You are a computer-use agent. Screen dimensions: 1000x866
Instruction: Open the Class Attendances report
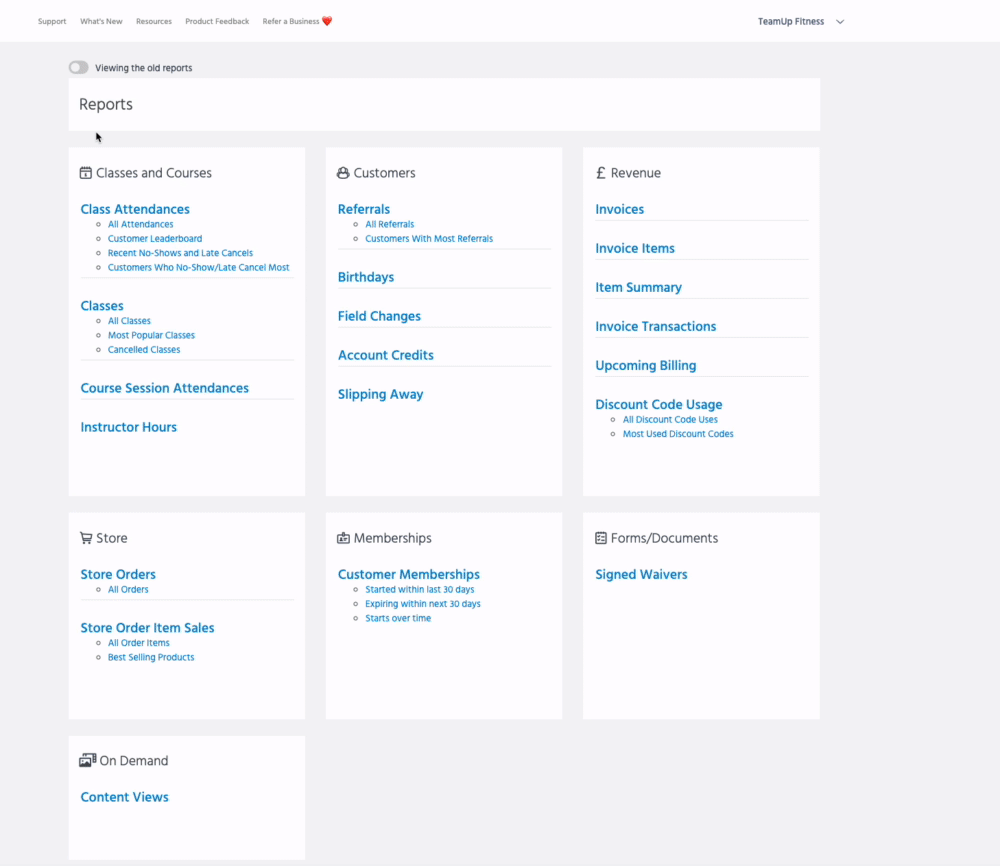[x=135, y=209]
